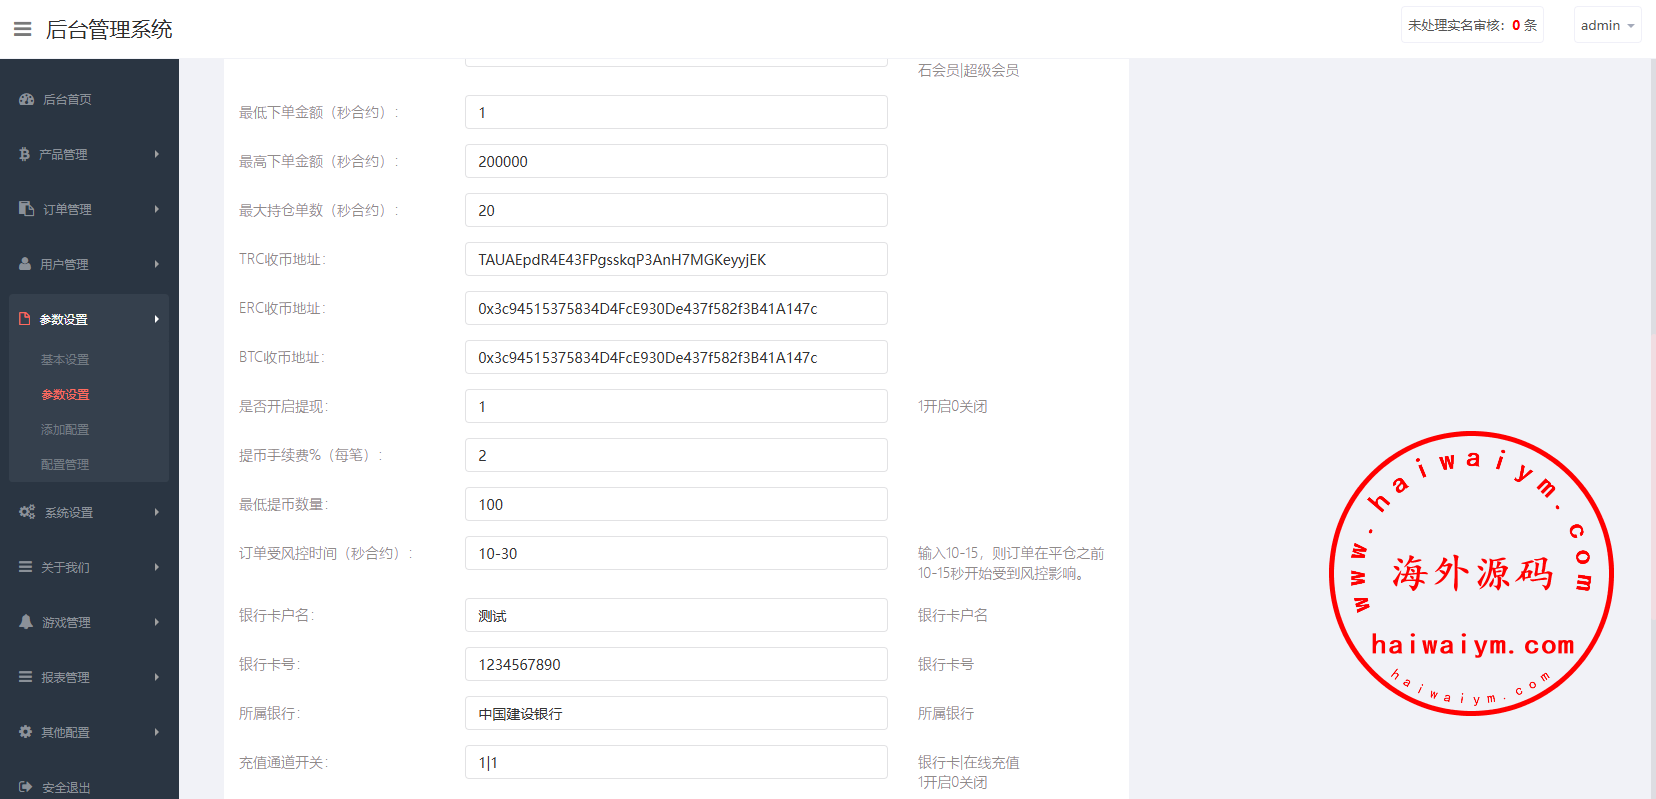Expand the 报表管理 sidebar arrow
Screen dimensions: 1656x799
coord(157,677)
